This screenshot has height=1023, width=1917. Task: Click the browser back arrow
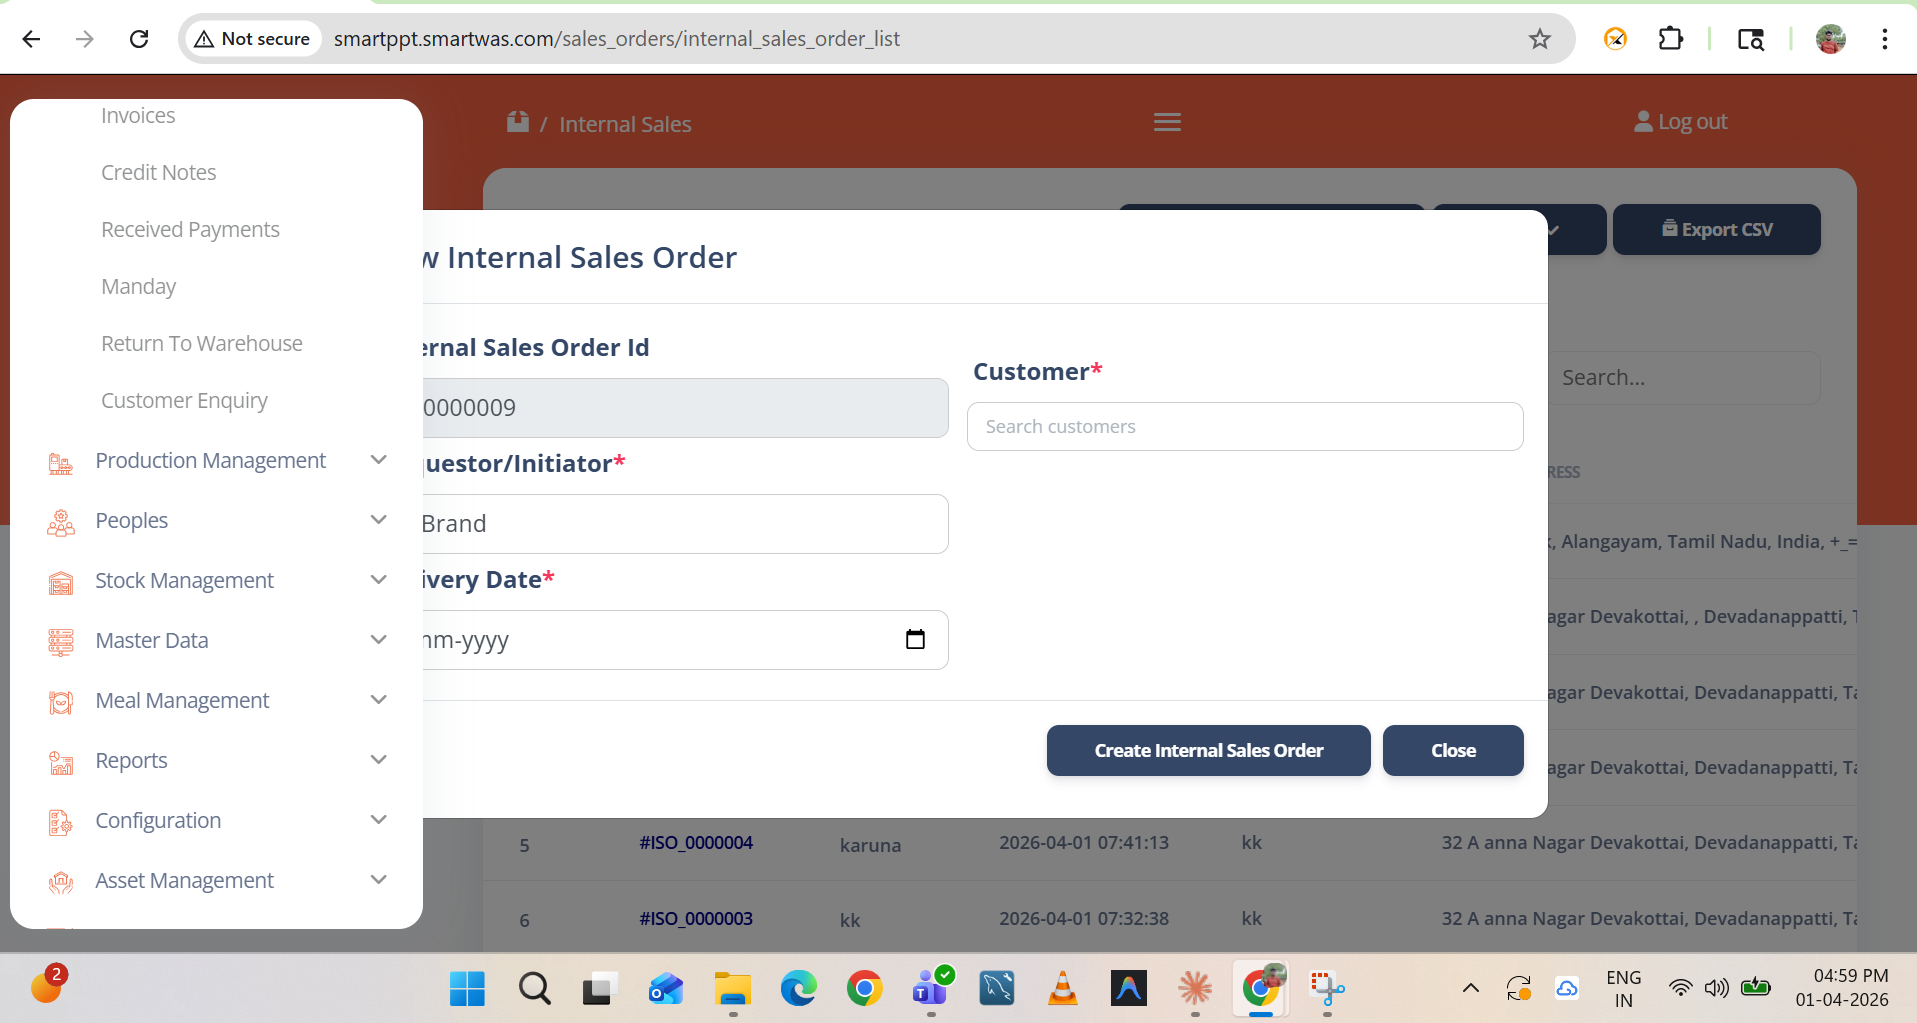pyautogui.click(x=32, y=39)
